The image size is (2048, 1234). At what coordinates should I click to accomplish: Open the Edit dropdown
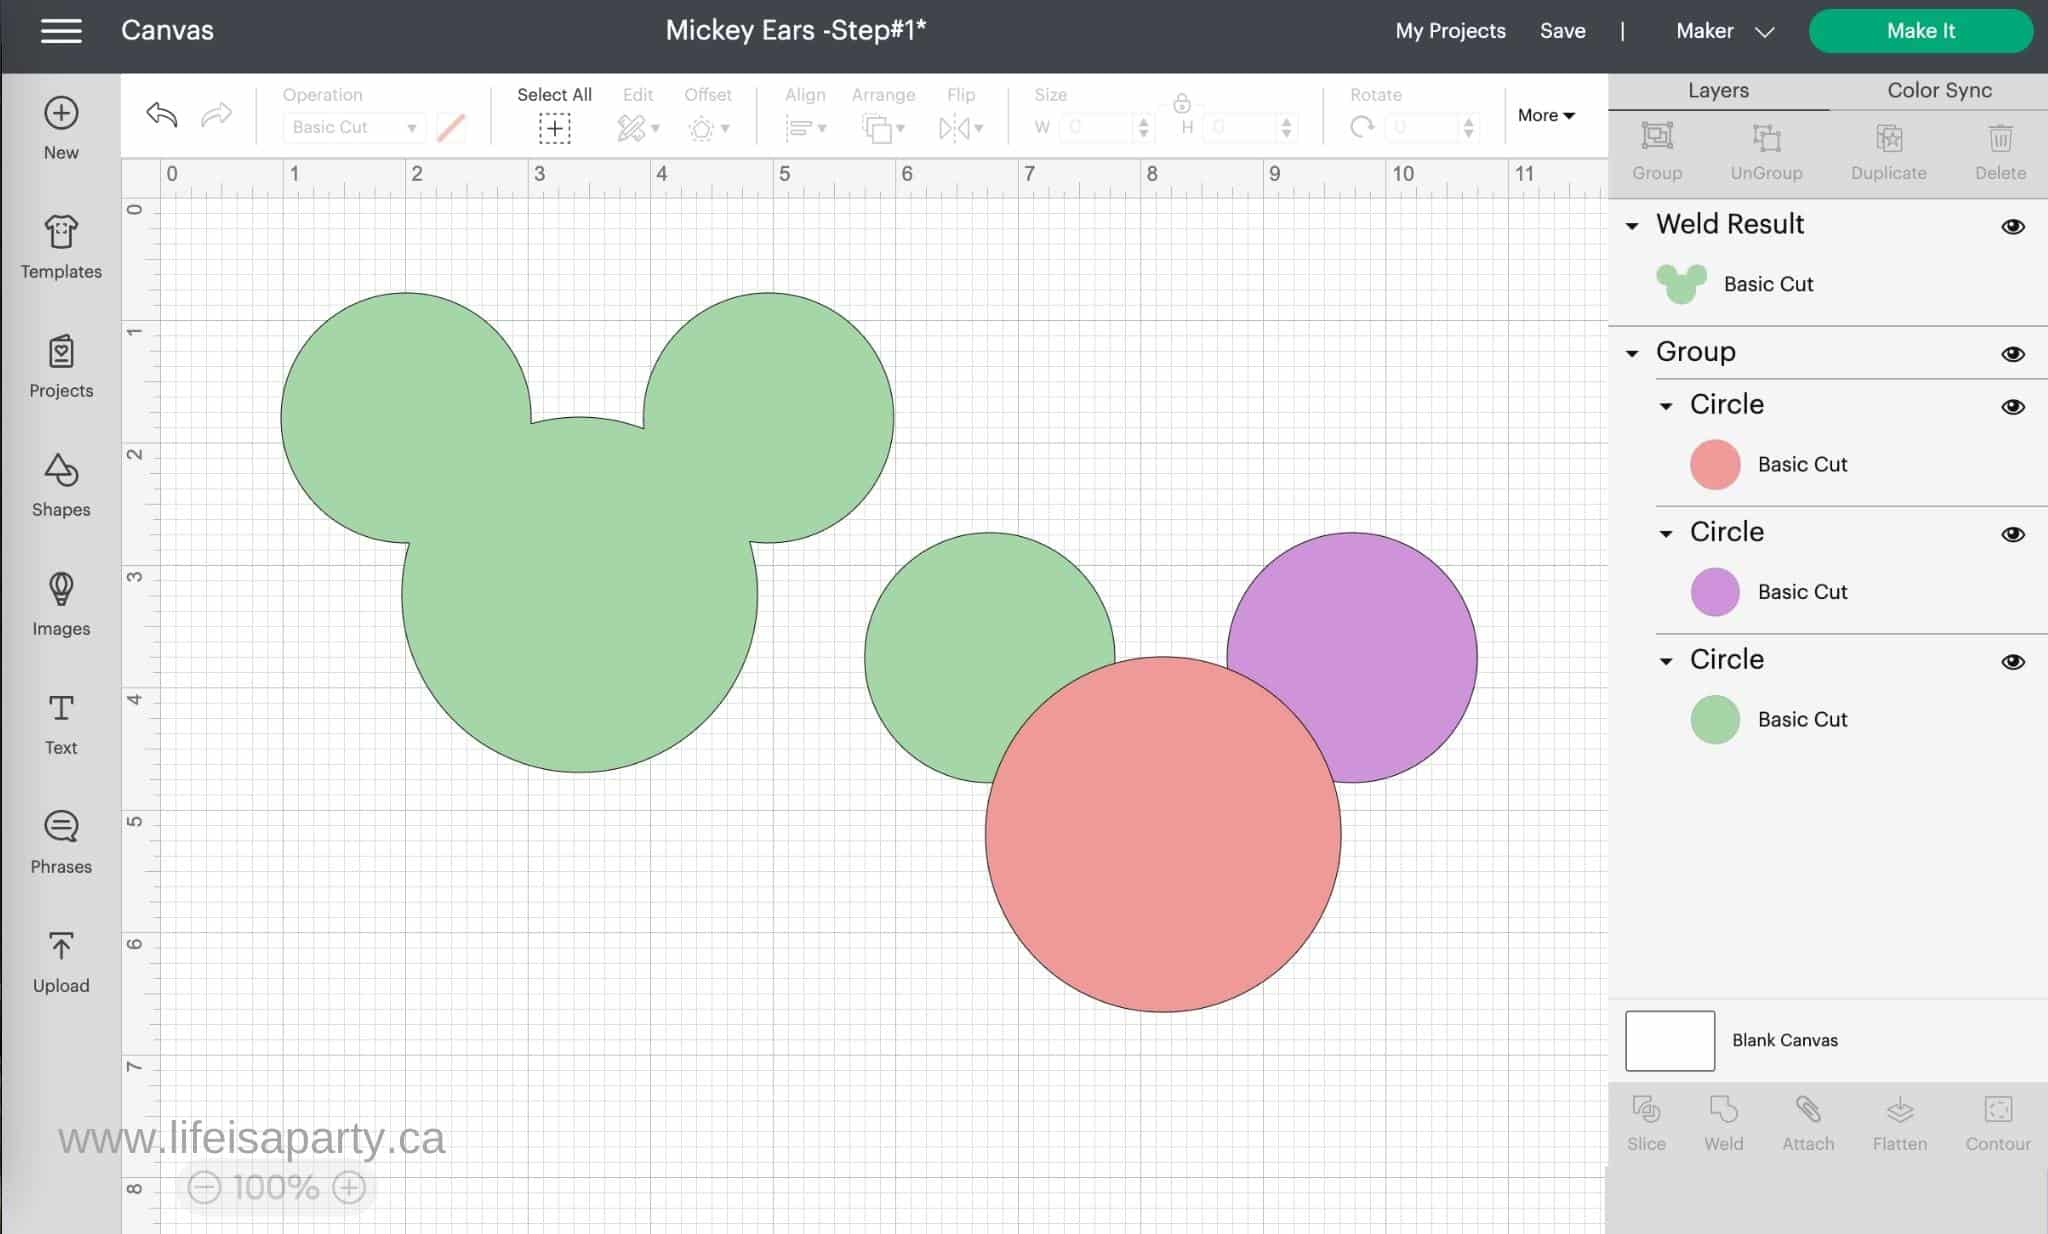tap(637, 128)
